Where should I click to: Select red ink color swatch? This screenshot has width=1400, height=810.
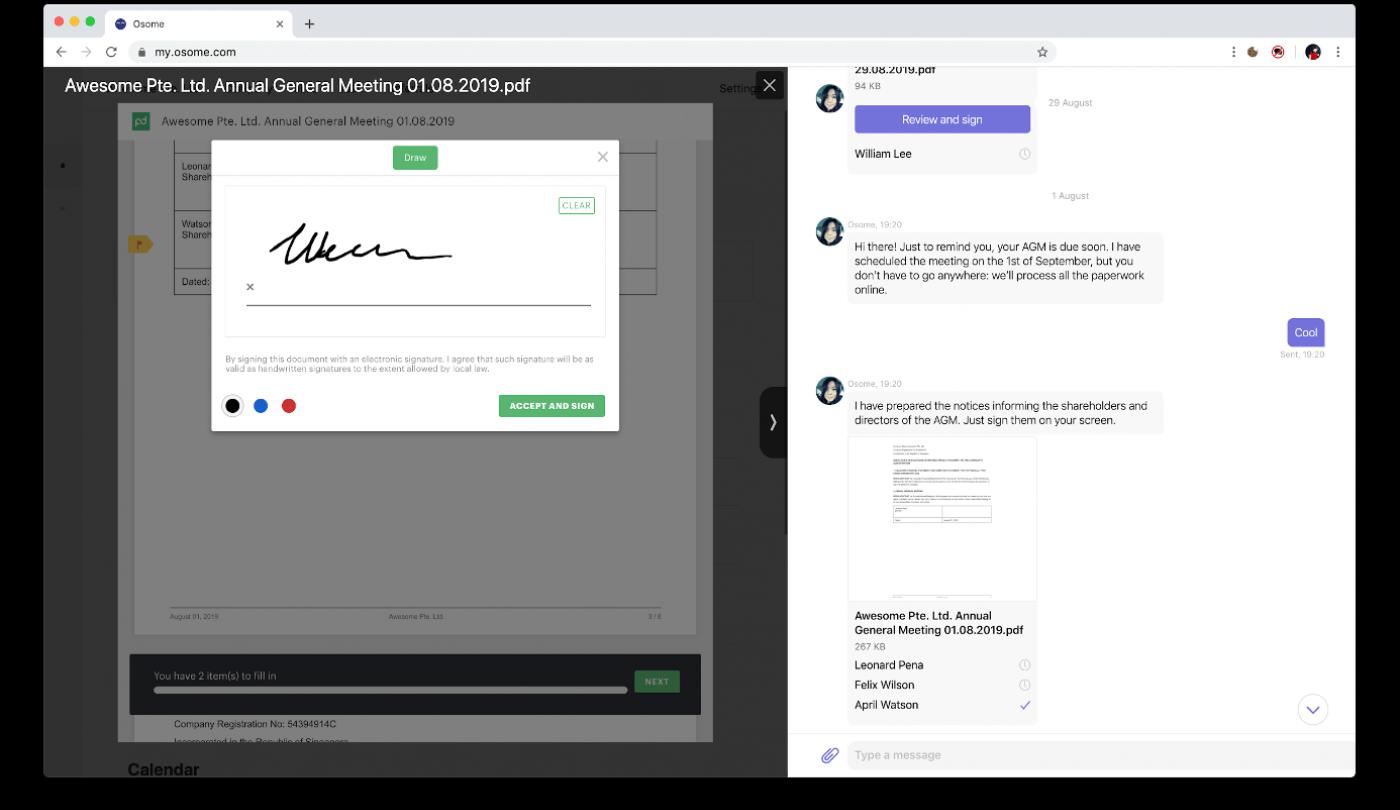289,406
